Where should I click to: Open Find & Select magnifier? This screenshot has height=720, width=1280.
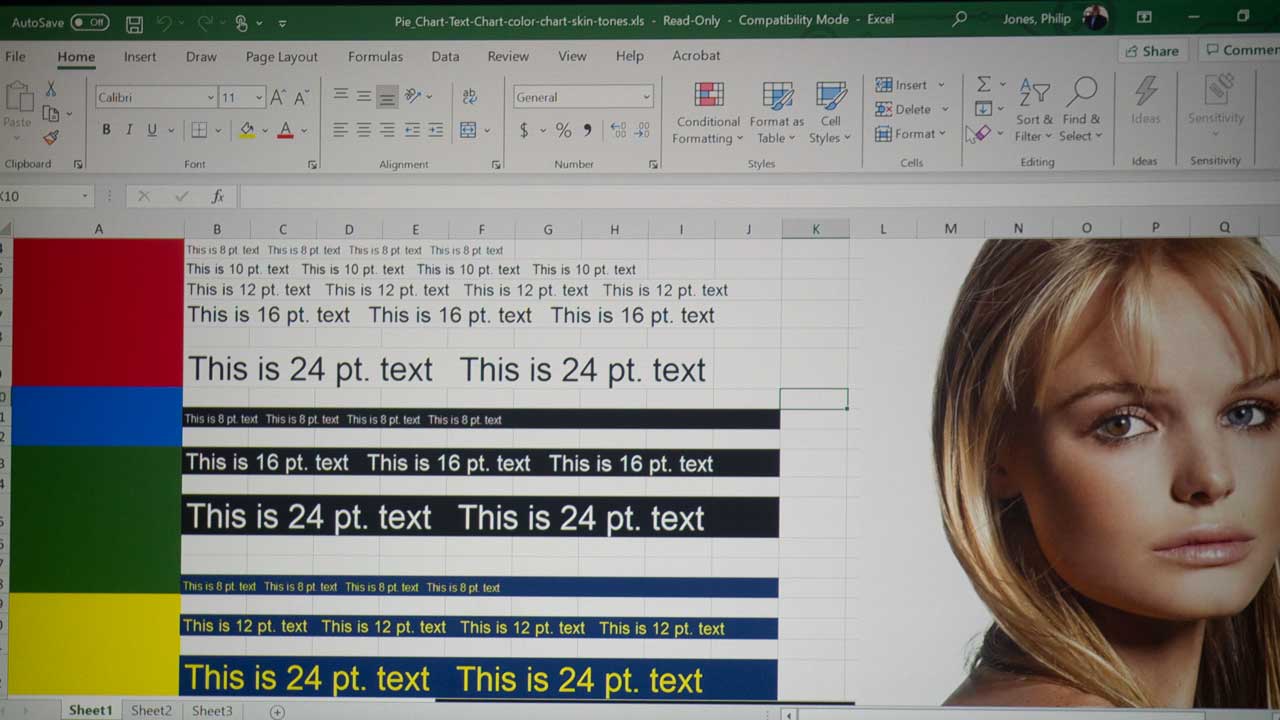tap(1082, 92)
